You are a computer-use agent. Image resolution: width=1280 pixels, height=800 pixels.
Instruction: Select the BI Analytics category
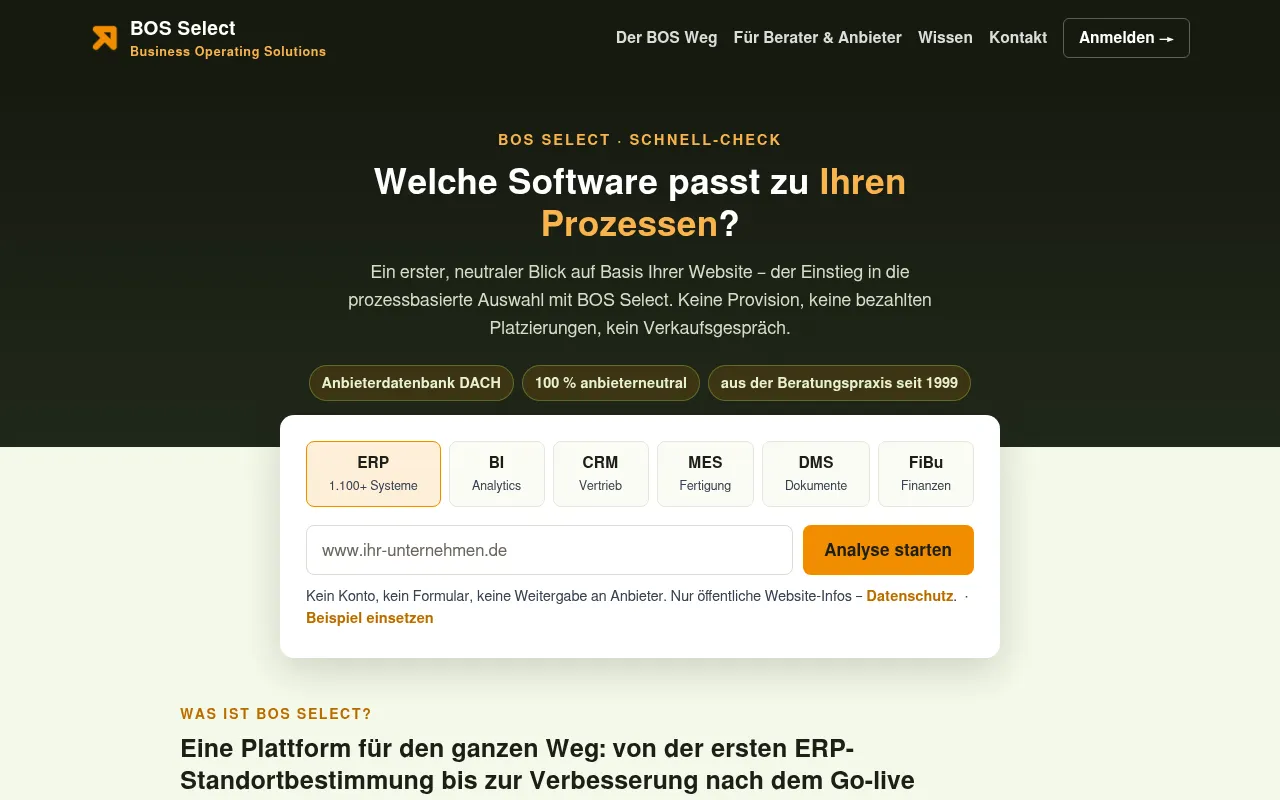(x=497, y=474)
